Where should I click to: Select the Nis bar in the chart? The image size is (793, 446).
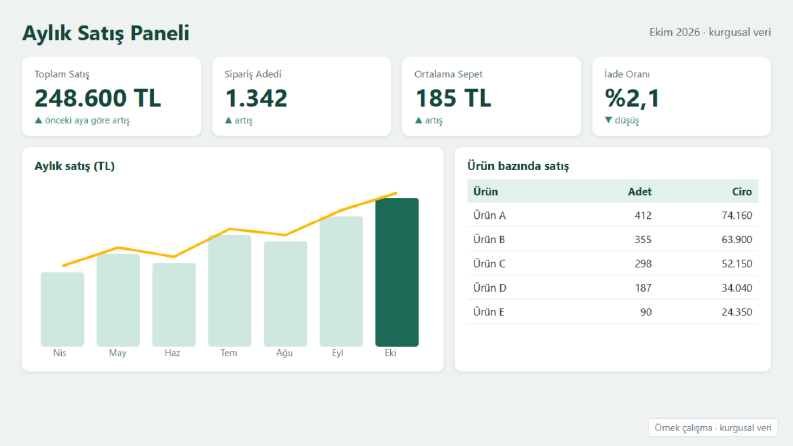(62, 309)
